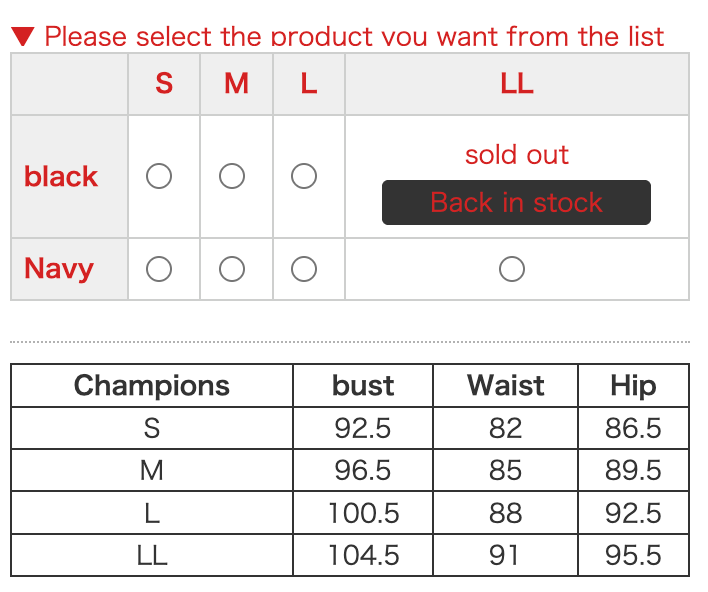
Task: Select black in size S
Action: click(159, 177)
